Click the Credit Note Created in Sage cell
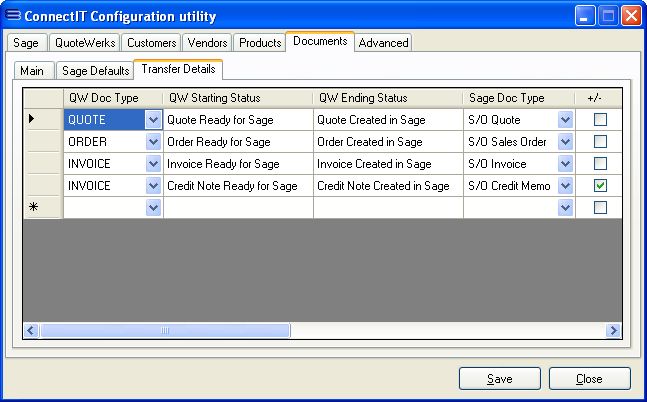This screenshot has height=402, width=647. [388, 186]
